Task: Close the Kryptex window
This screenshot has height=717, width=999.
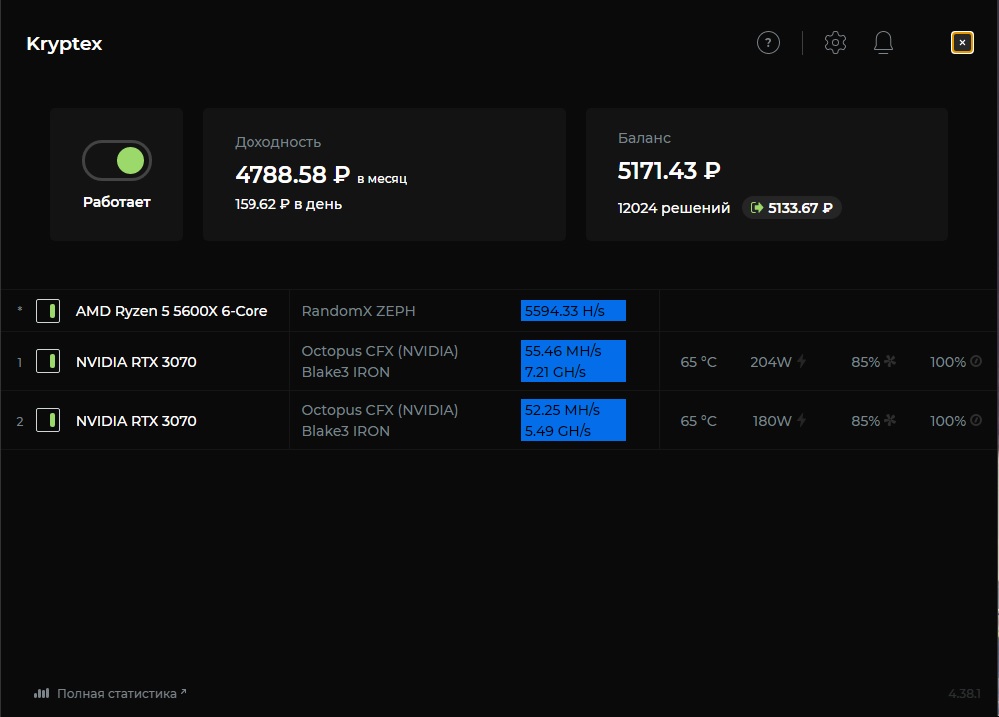Action: pyautogui.click(x=962, y=43)
